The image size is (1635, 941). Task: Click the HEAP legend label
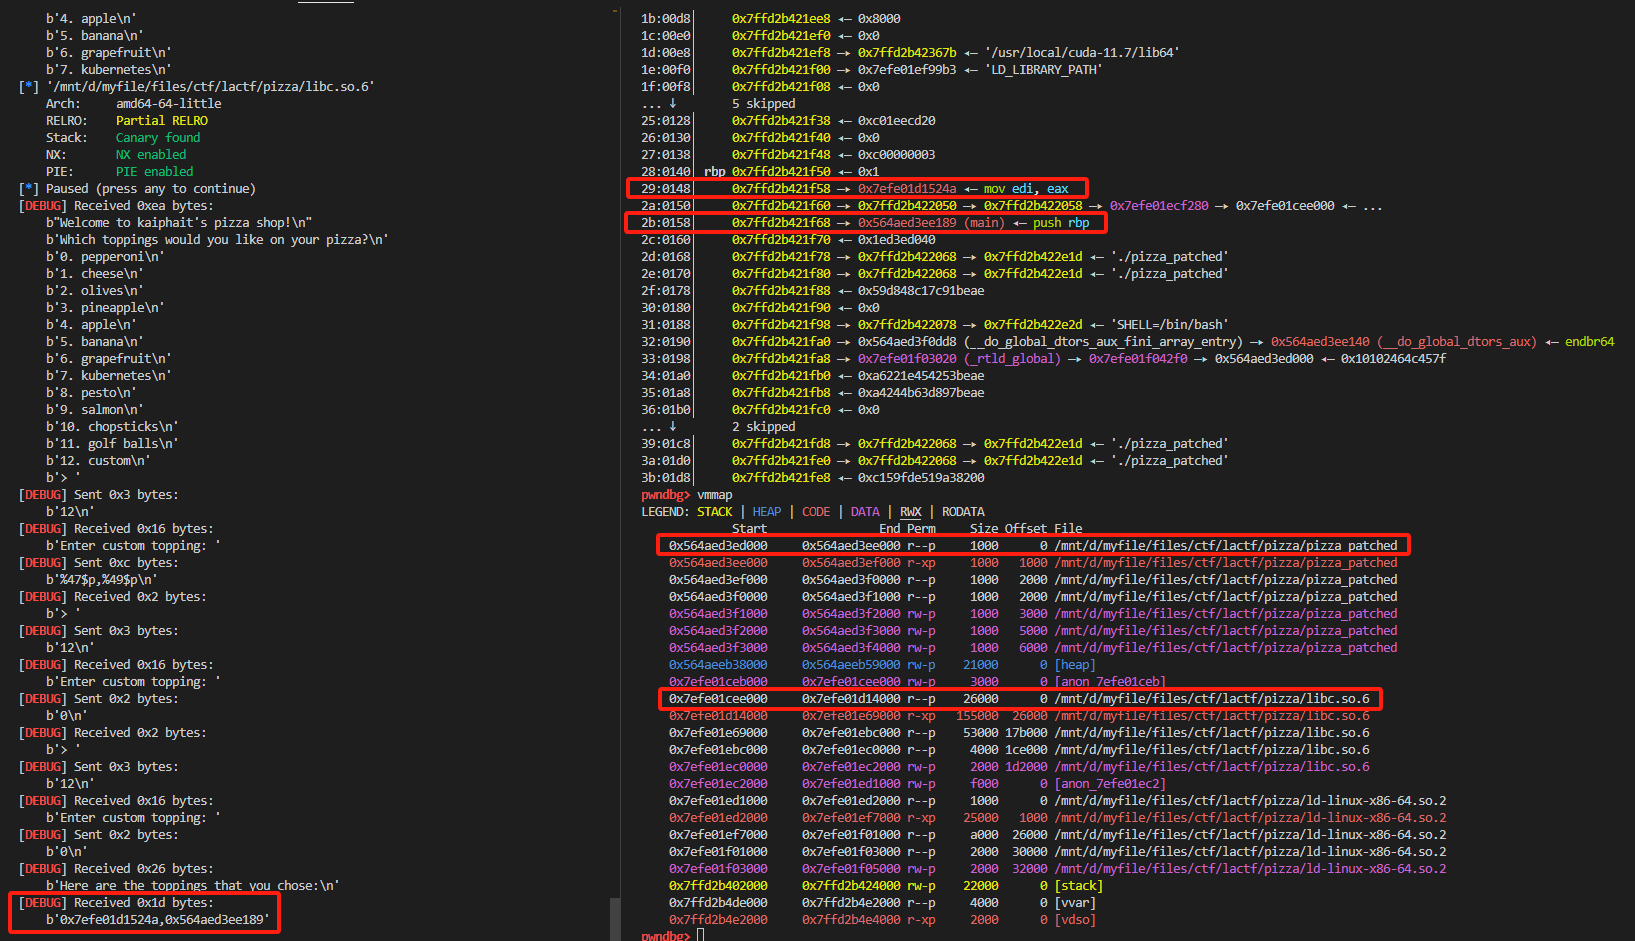point(767,512)
